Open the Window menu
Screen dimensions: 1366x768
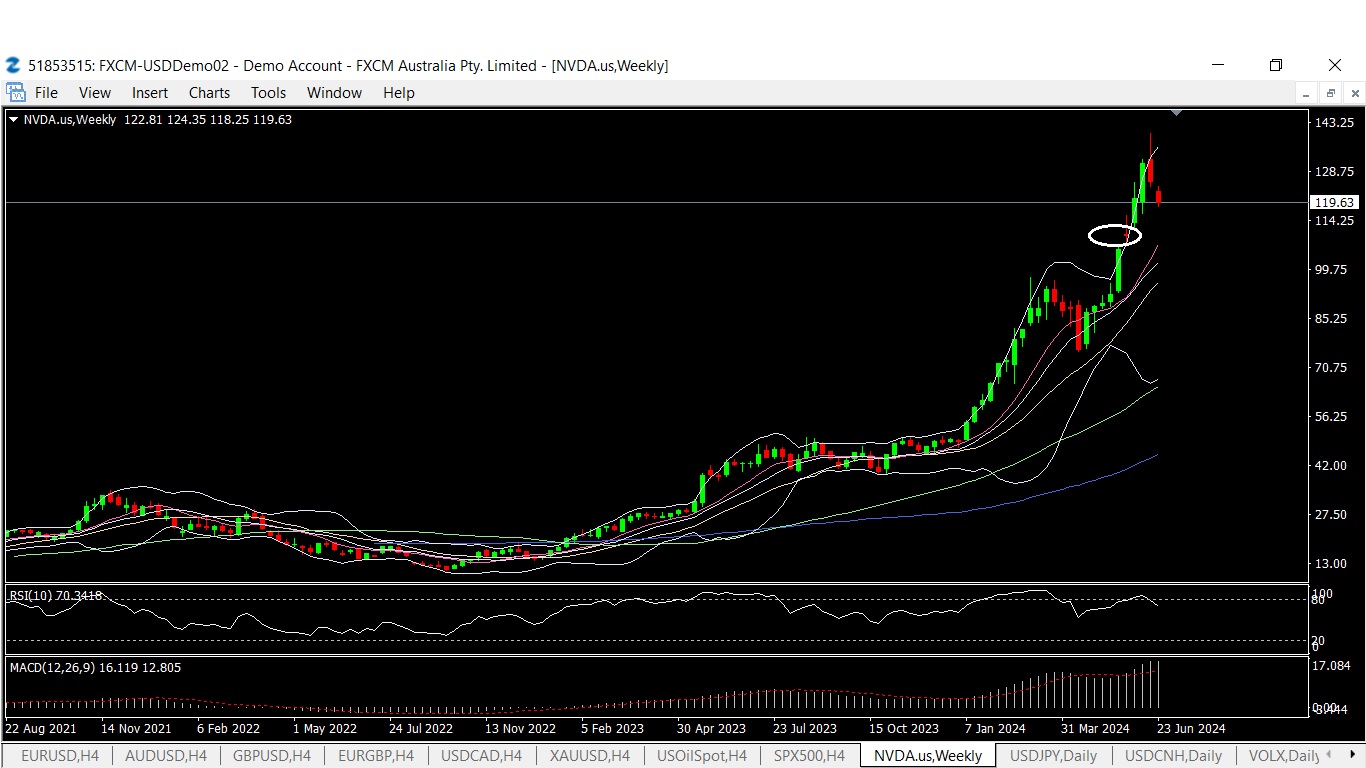coord(334,93)
